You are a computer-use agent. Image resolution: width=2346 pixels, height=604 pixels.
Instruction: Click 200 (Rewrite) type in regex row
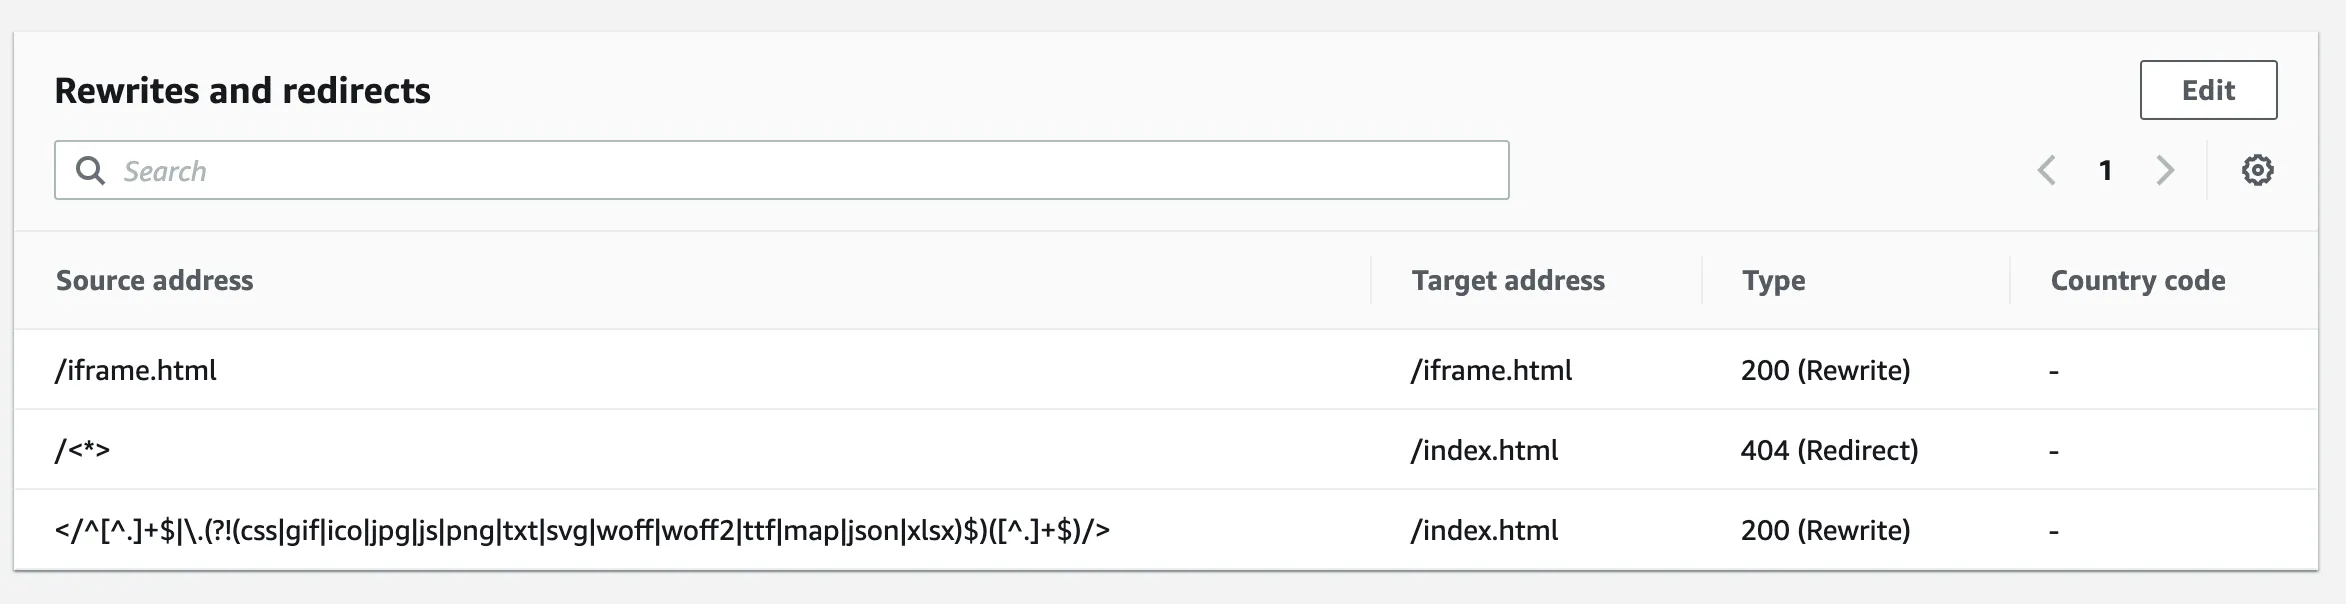pyautogui.click(x=1825, y=530)
